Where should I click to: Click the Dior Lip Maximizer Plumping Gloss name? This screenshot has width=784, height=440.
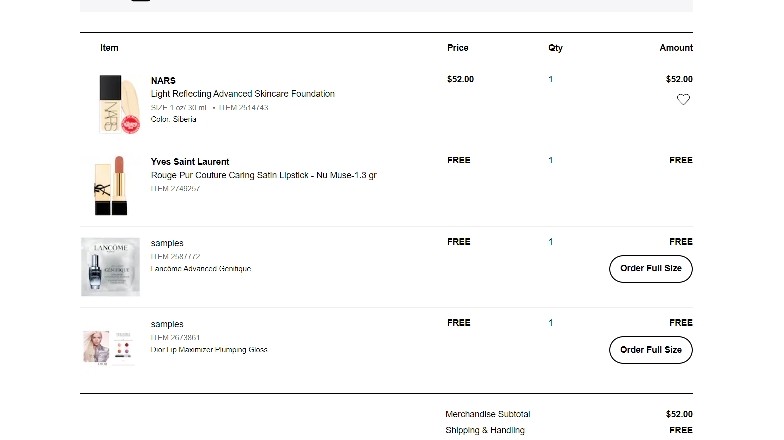click(x=208, y=350)
